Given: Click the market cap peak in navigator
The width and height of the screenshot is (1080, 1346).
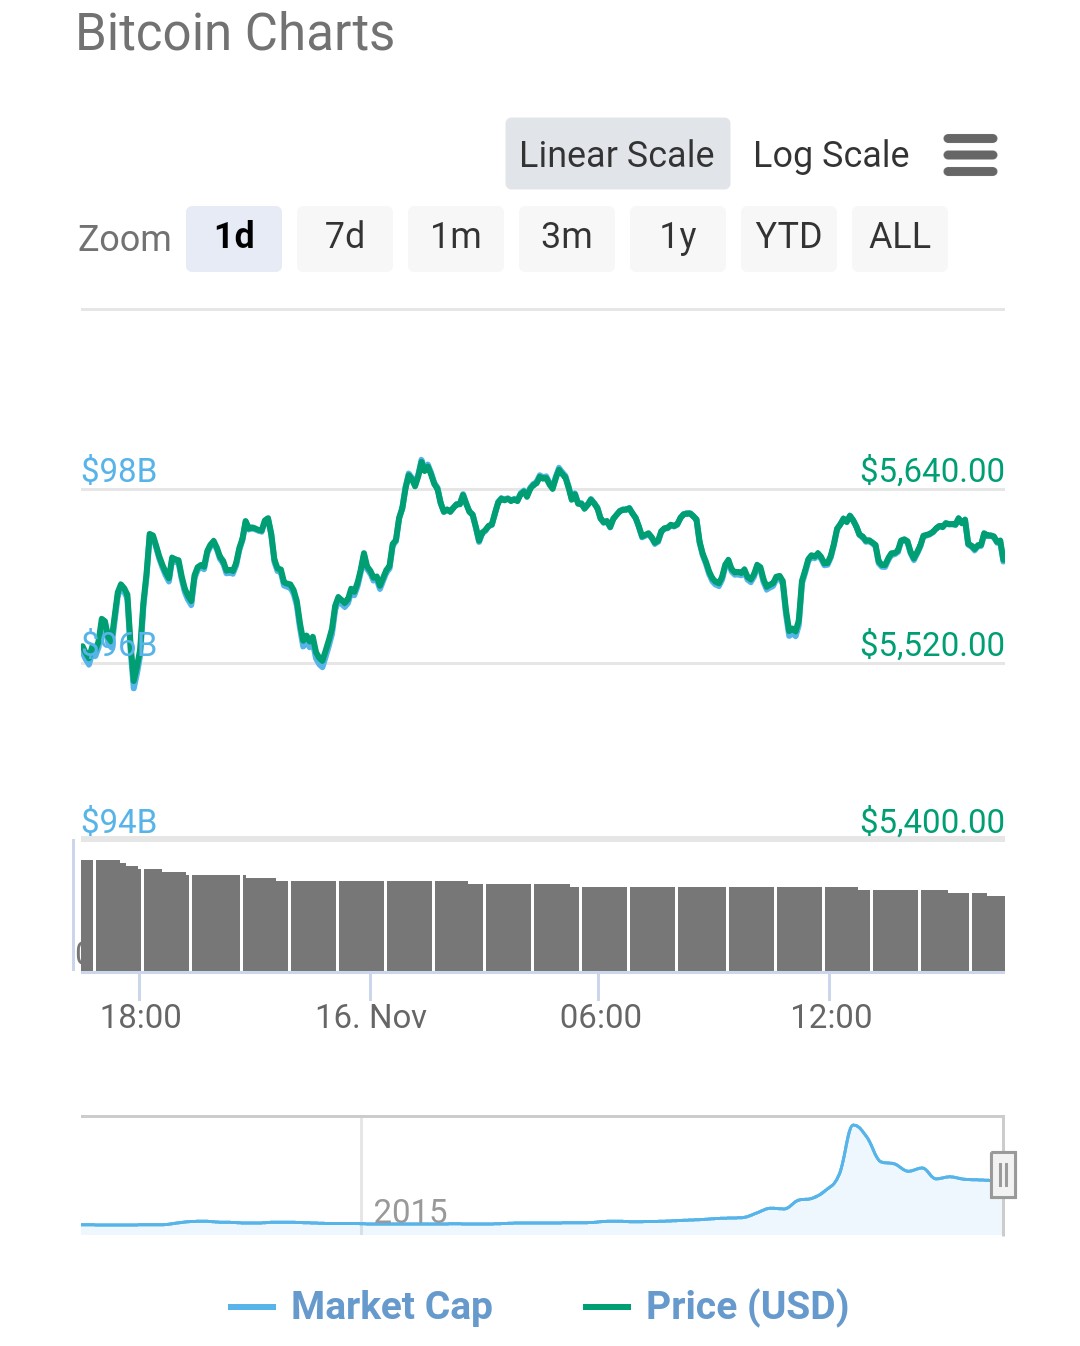Looking at the screenshot, I should point(854,1127).
